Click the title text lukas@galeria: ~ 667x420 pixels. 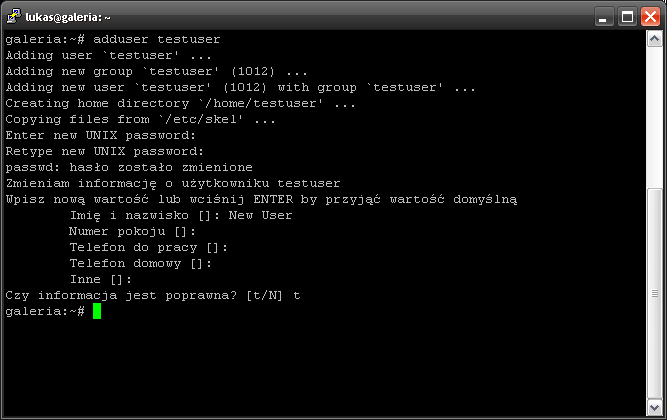pyautogui.click(x=68, y=17)
